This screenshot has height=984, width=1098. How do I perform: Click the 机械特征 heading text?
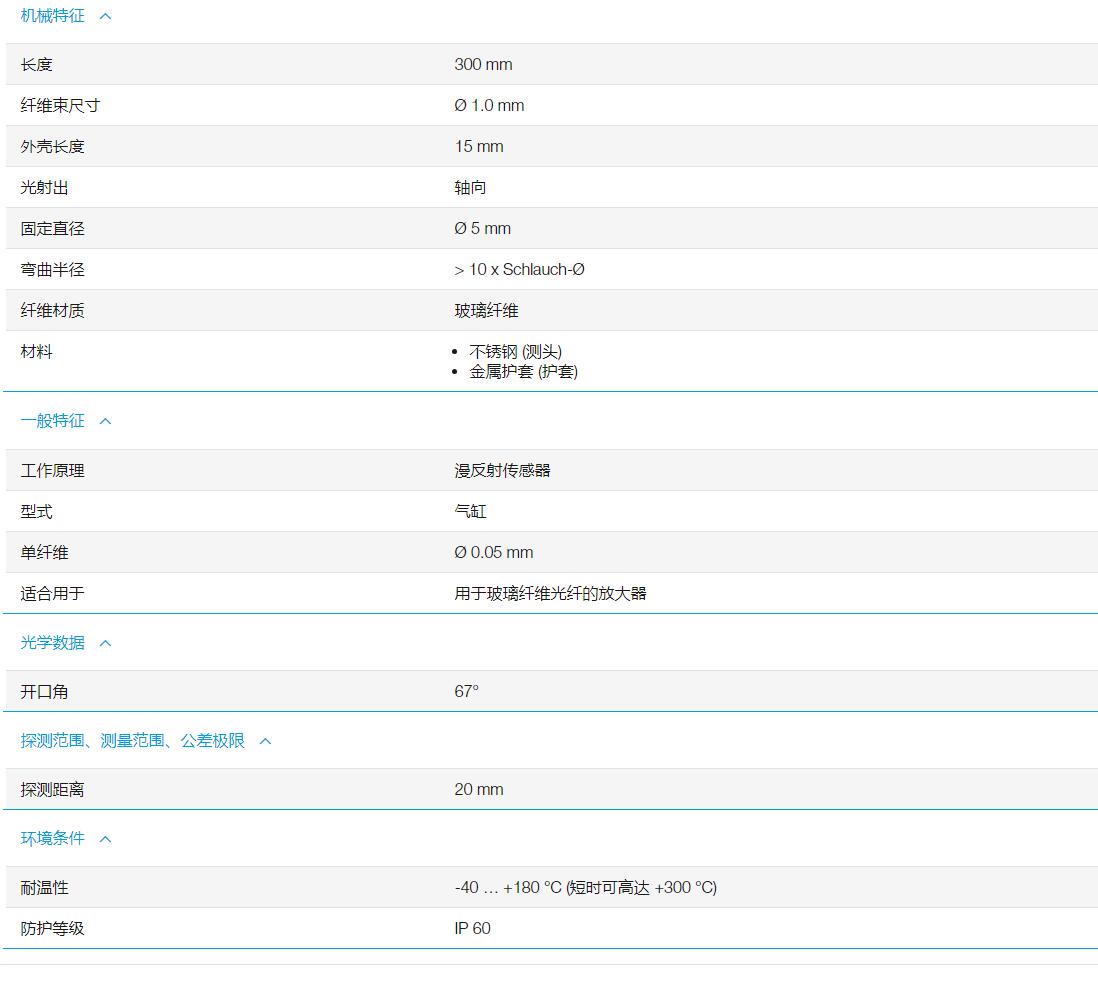pos(52,16)
